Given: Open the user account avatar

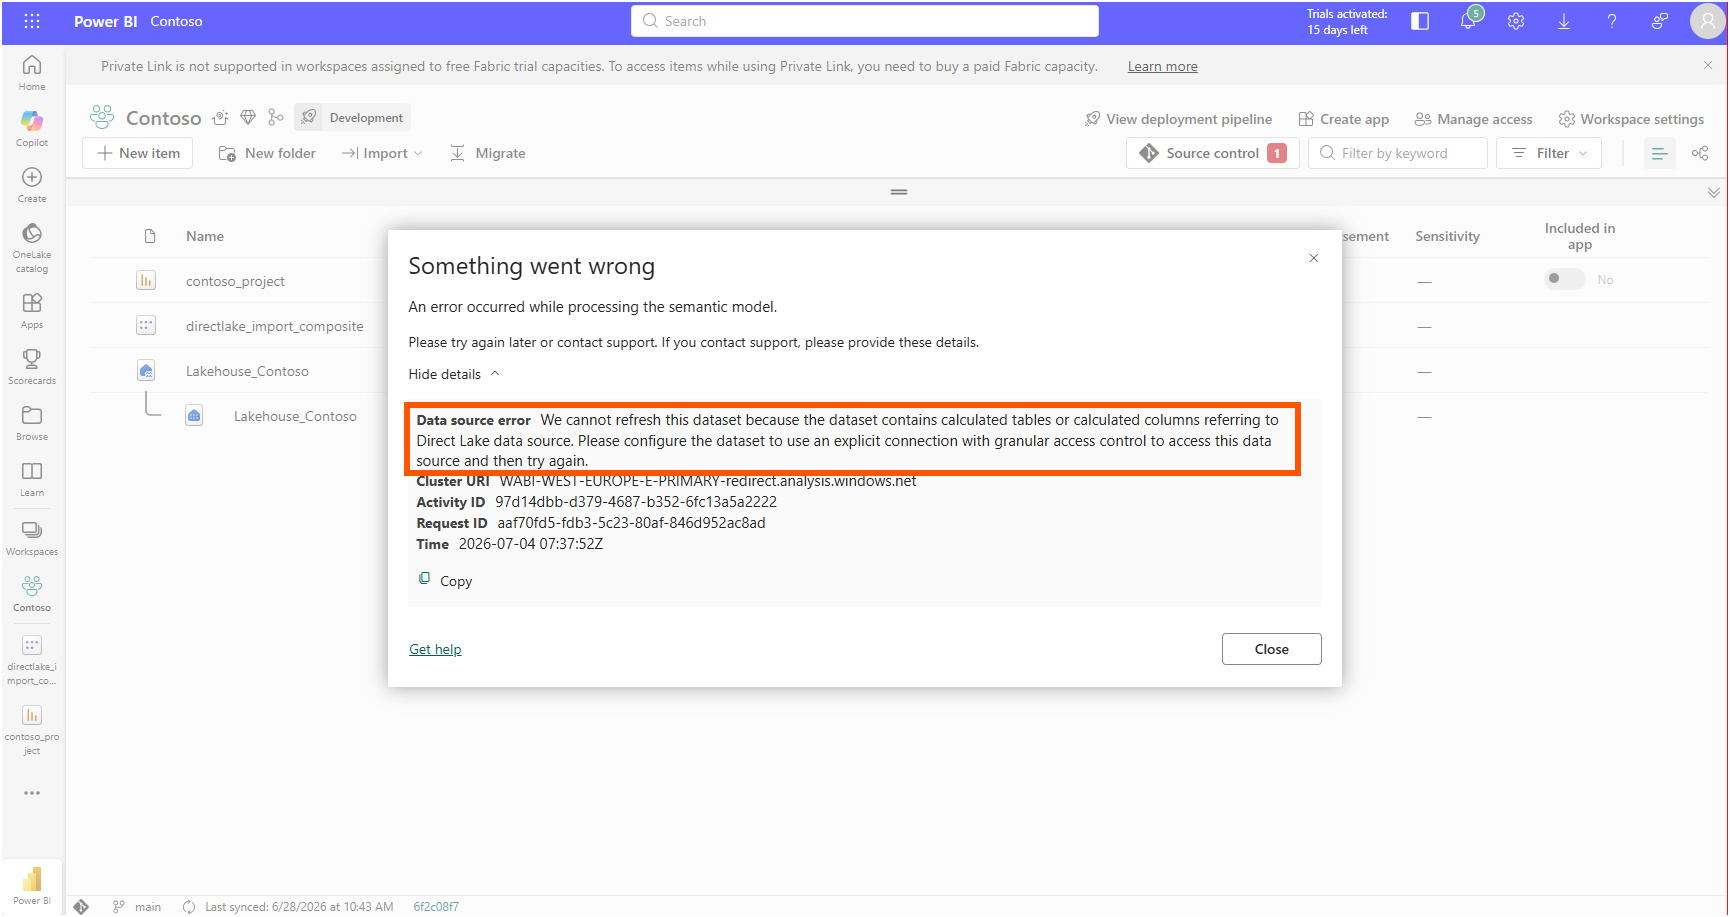Looking at the screenshot, I should [1707, 21].
